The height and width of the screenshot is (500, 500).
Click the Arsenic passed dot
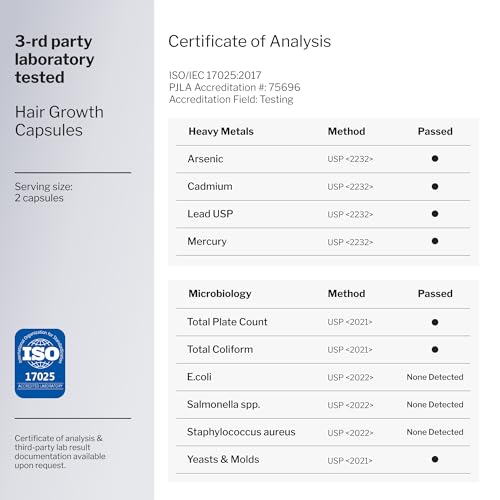[435, 159]
